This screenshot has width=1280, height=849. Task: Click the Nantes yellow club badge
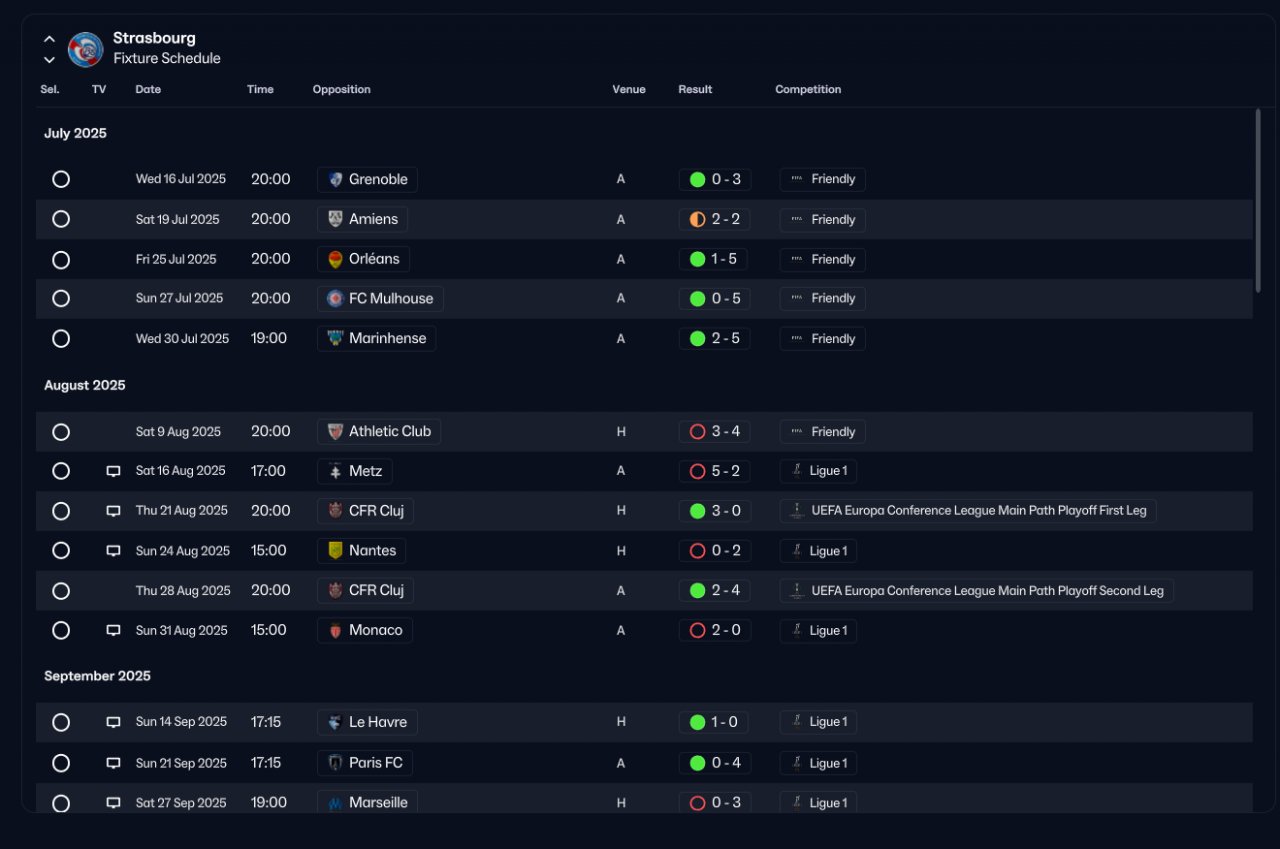click(336, 550)
